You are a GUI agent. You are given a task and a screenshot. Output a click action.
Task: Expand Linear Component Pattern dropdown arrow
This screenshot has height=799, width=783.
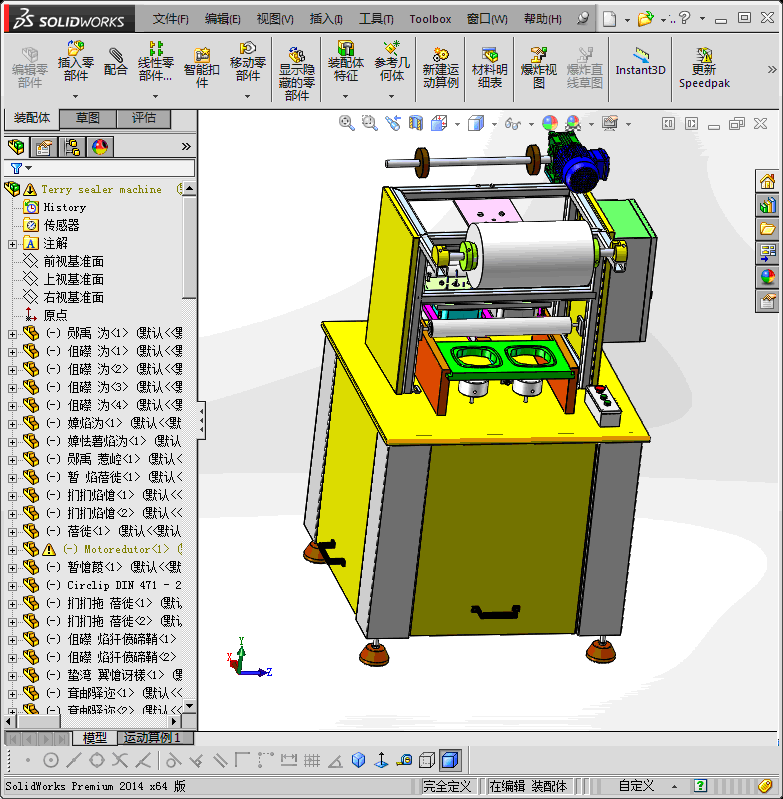click(x=155, y=96)
